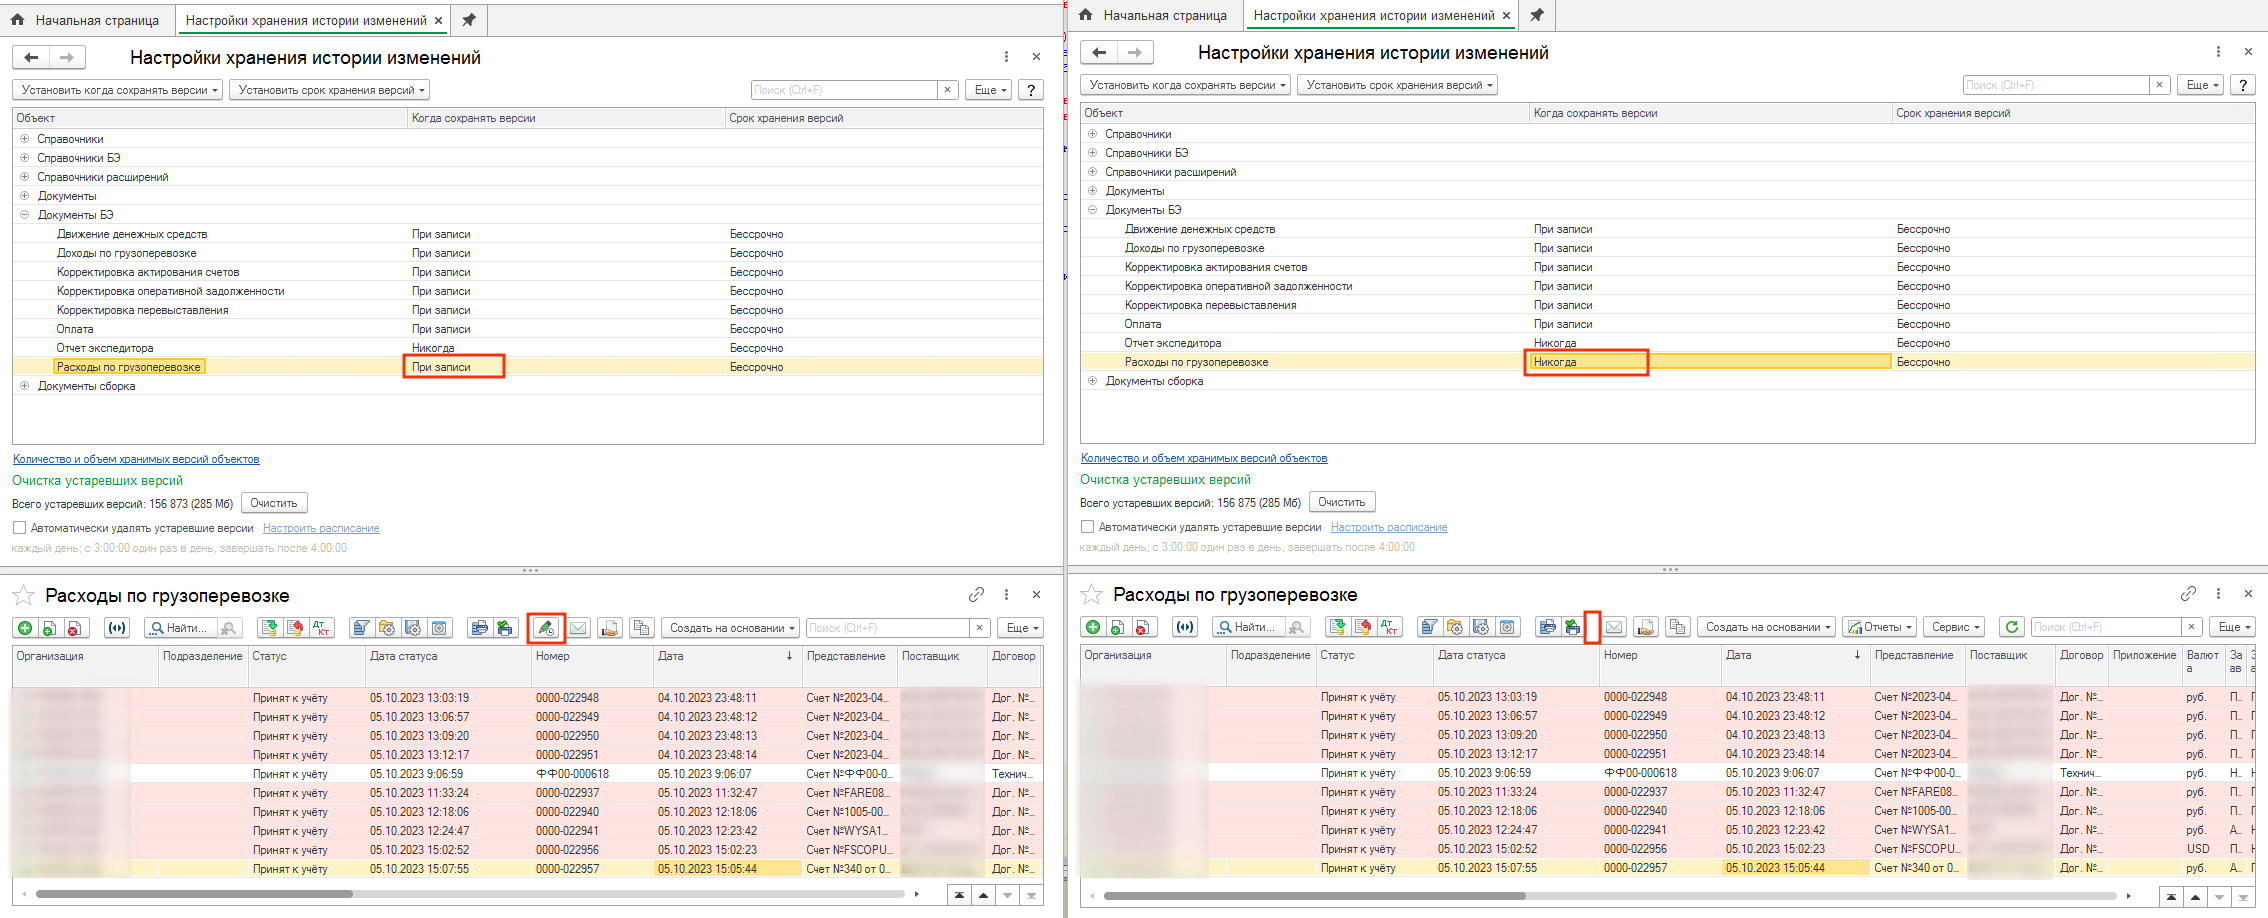Click left Очистить button
Viewport: 2268px width, 918px height.
(274, 503)
